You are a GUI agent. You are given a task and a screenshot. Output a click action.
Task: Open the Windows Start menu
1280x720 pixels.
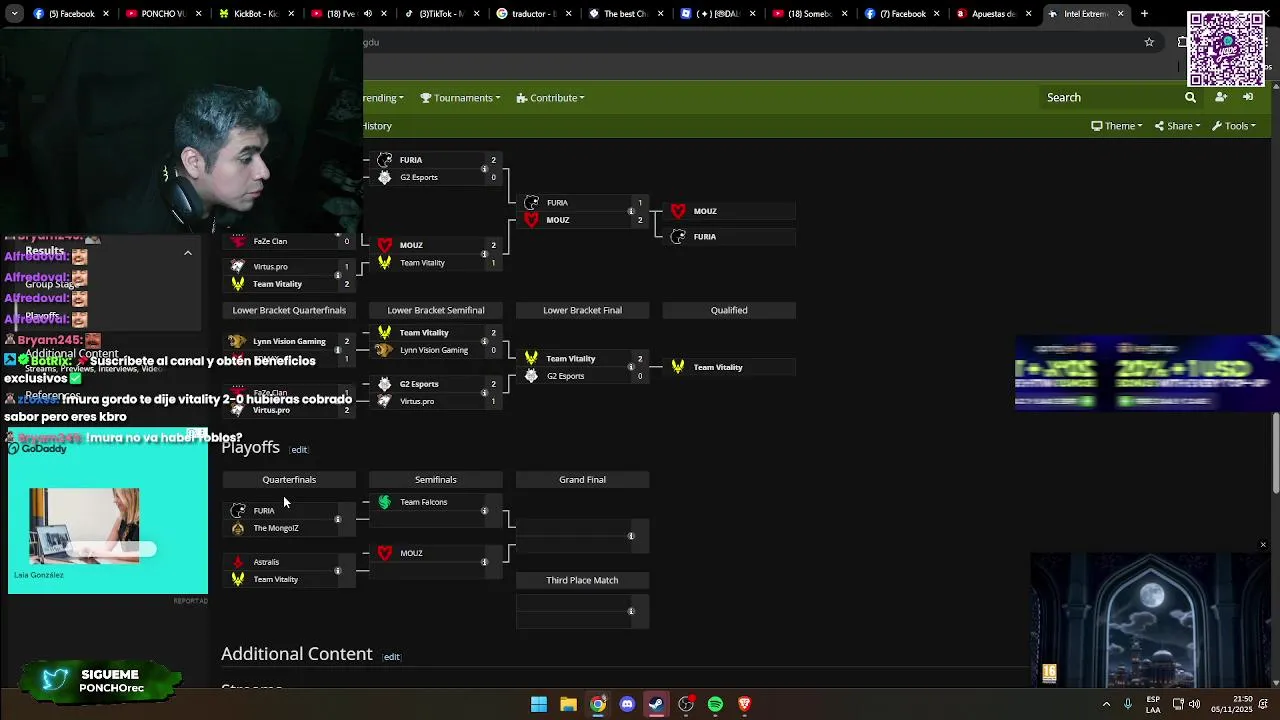coord(539,704)
